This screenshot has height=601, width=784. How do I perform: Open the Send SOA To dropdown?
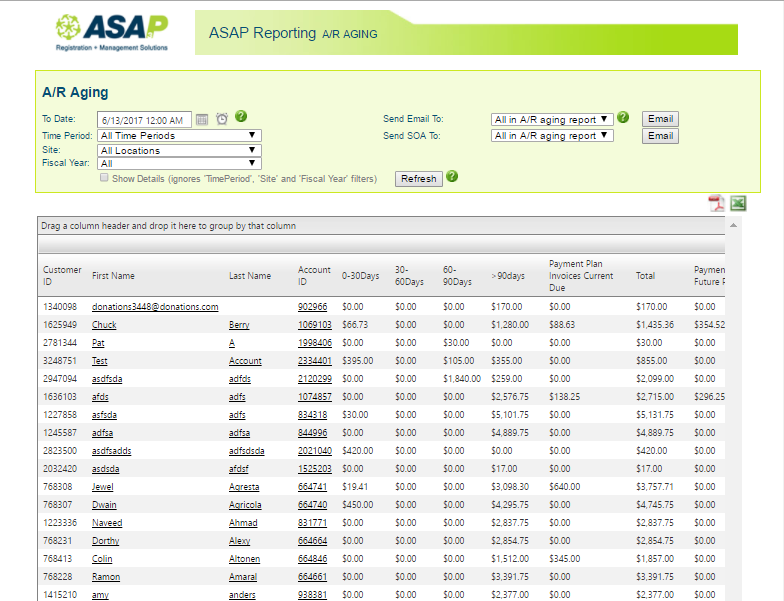click(x=552, y=136)
